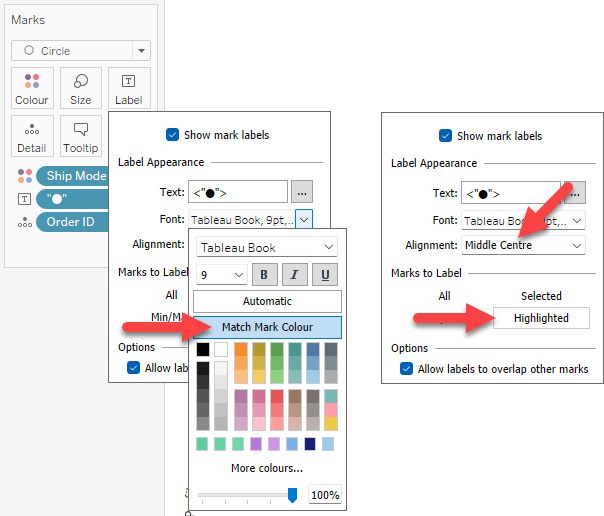Untick Show mark labels in right panel
The image size is (604, 516).
pos(446,136)
